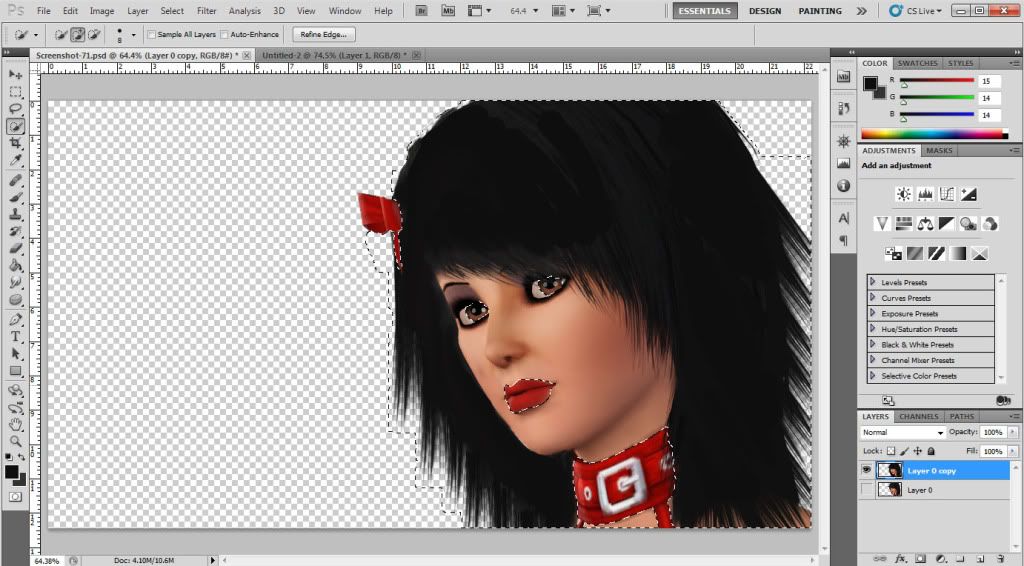
Task: Choose New Selection mode for Quick Selection
Action: click(61, 35)
